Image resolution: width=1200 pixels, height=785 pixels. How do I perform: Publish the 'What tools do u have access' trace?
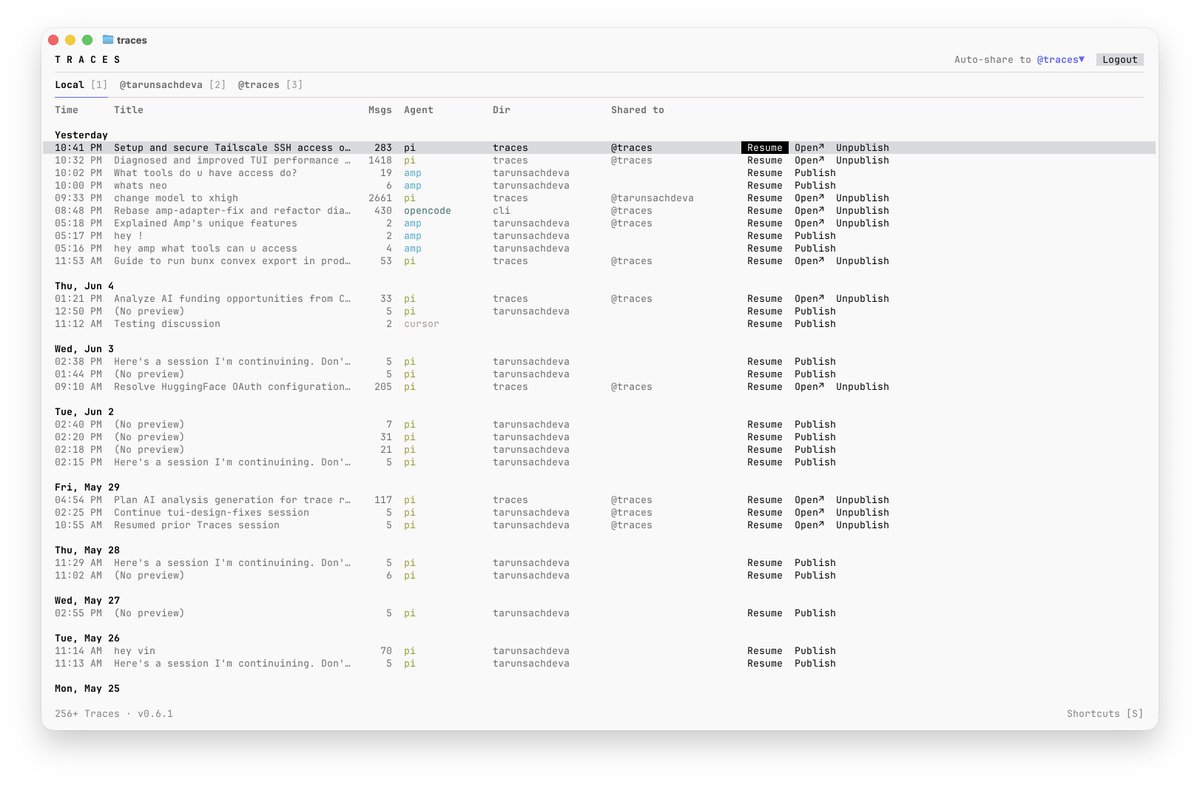(815, 173)
